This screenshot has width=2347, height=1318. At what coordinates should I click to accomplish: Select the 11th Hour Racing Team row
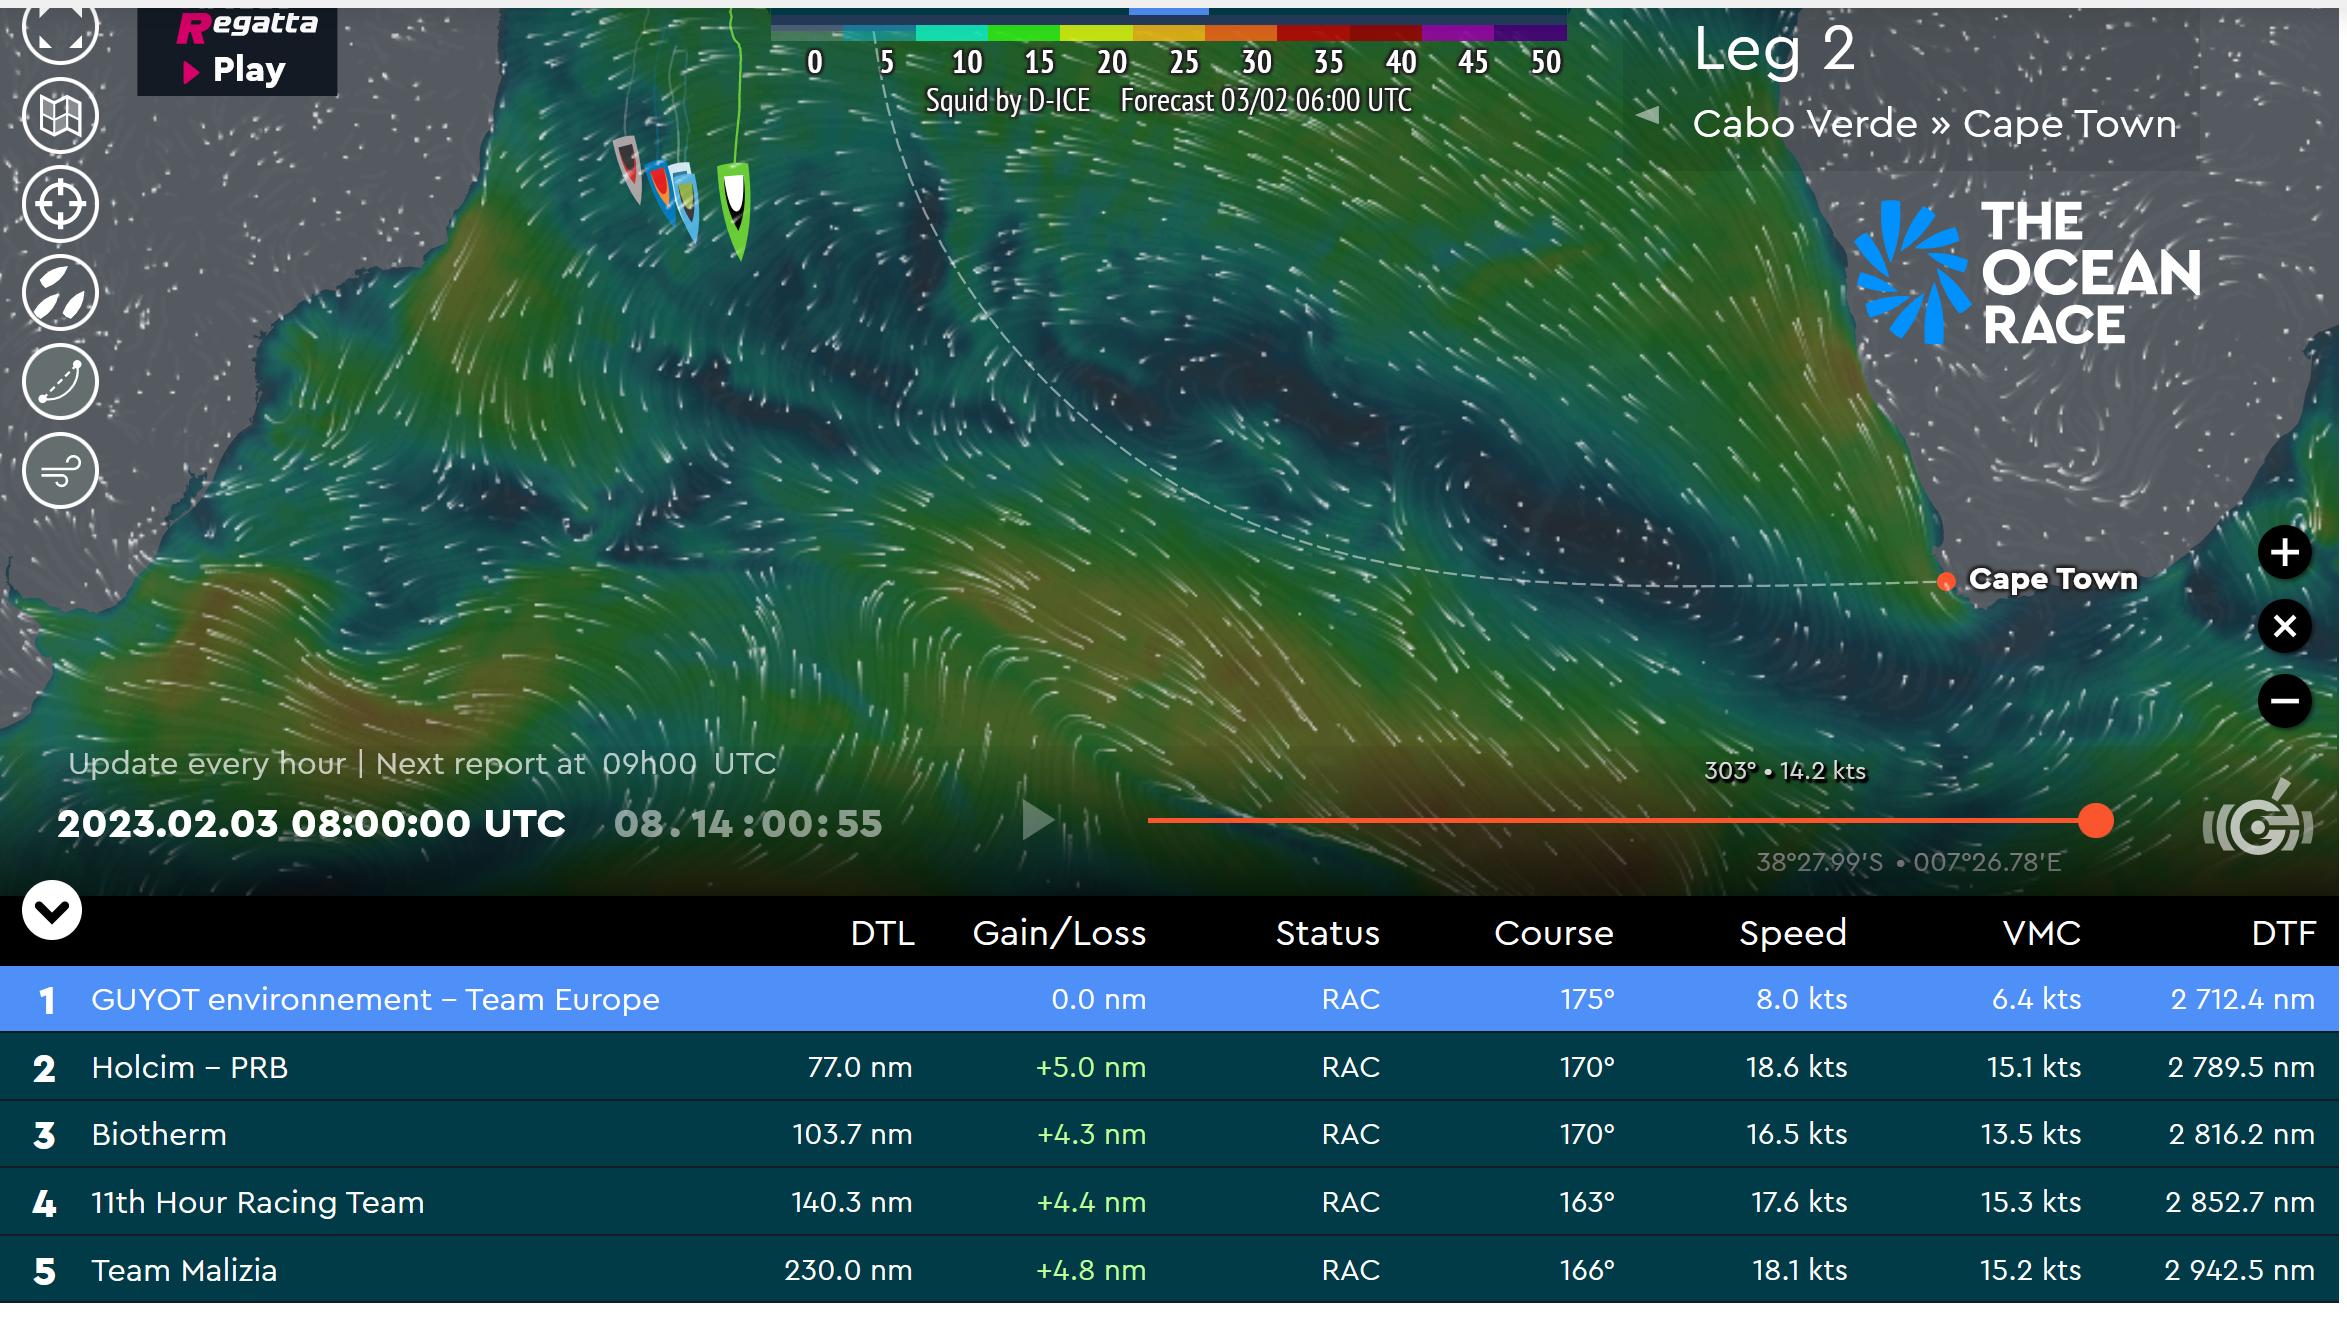(1170, 1202)
